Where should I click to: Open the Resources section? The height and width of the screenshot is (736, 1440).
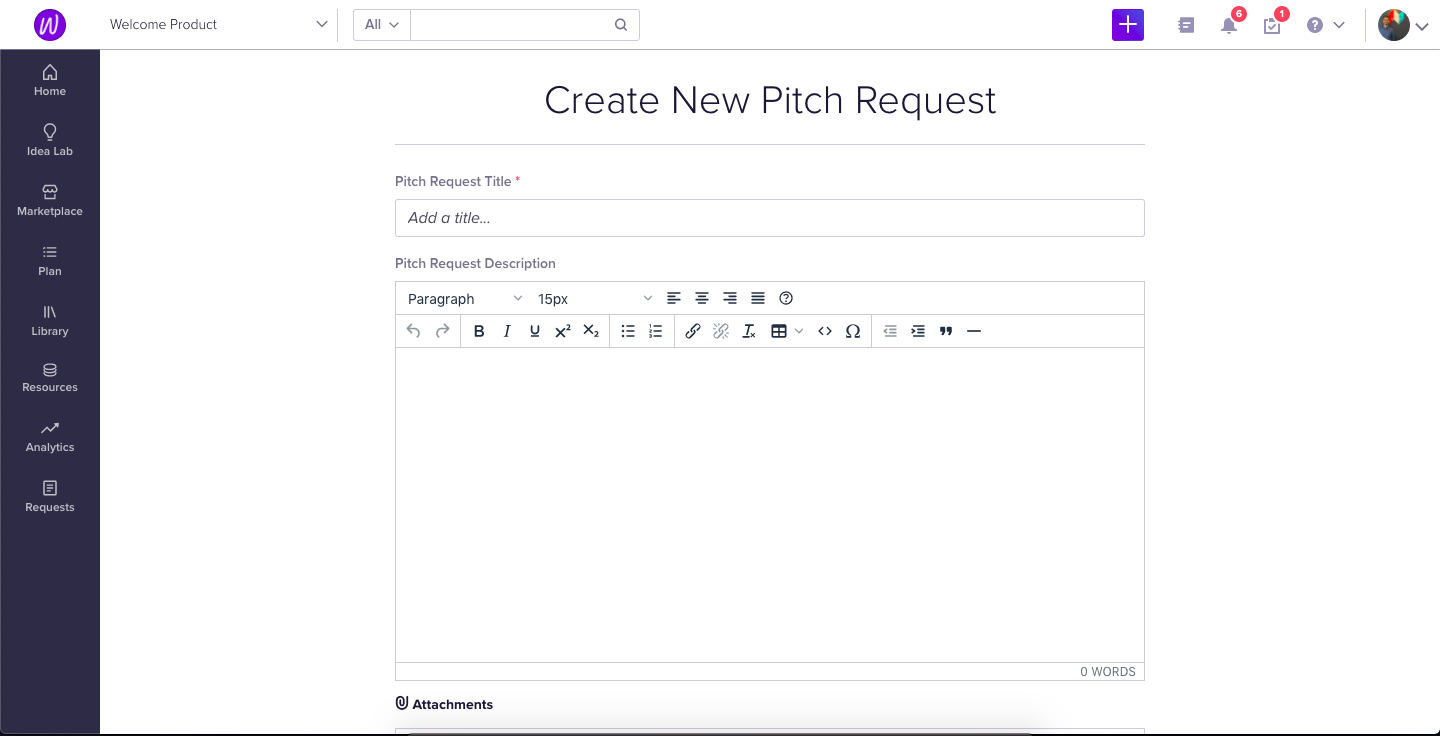[x=50, y=377]
